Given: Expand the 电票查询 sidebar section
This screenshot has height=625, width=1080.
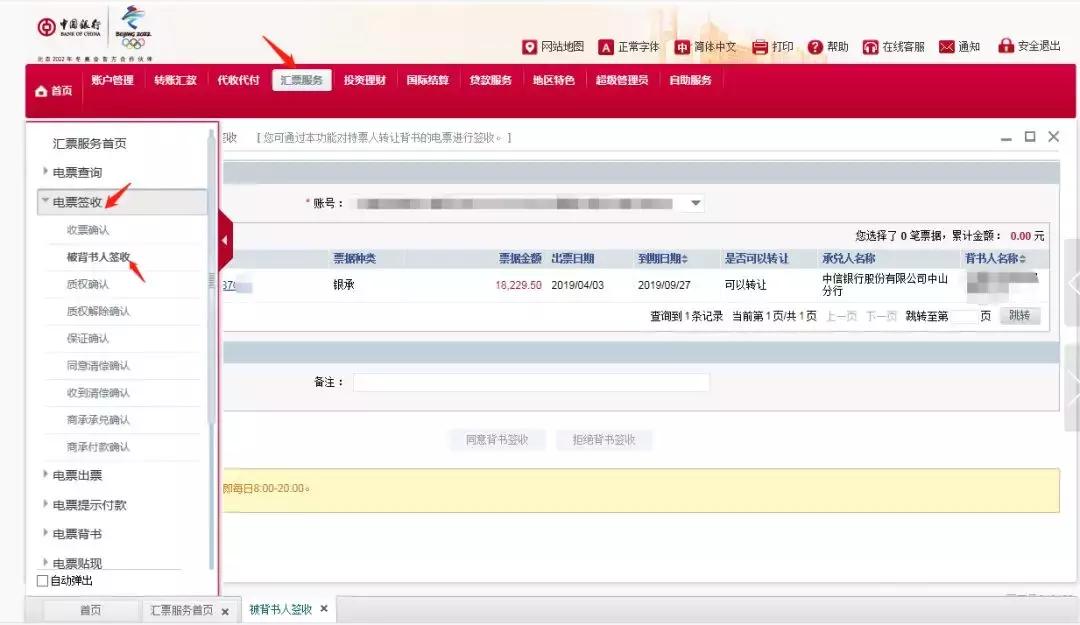Looking at the screenshot, I should pyautogui.click(x=76, y=170).
